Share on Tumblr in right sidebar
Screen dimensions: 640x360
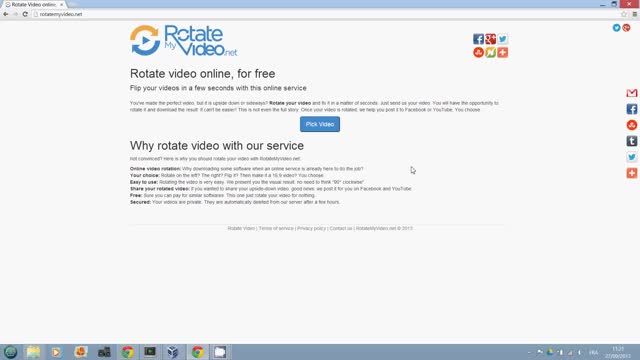pyautogui.click(x=632, y=141)
